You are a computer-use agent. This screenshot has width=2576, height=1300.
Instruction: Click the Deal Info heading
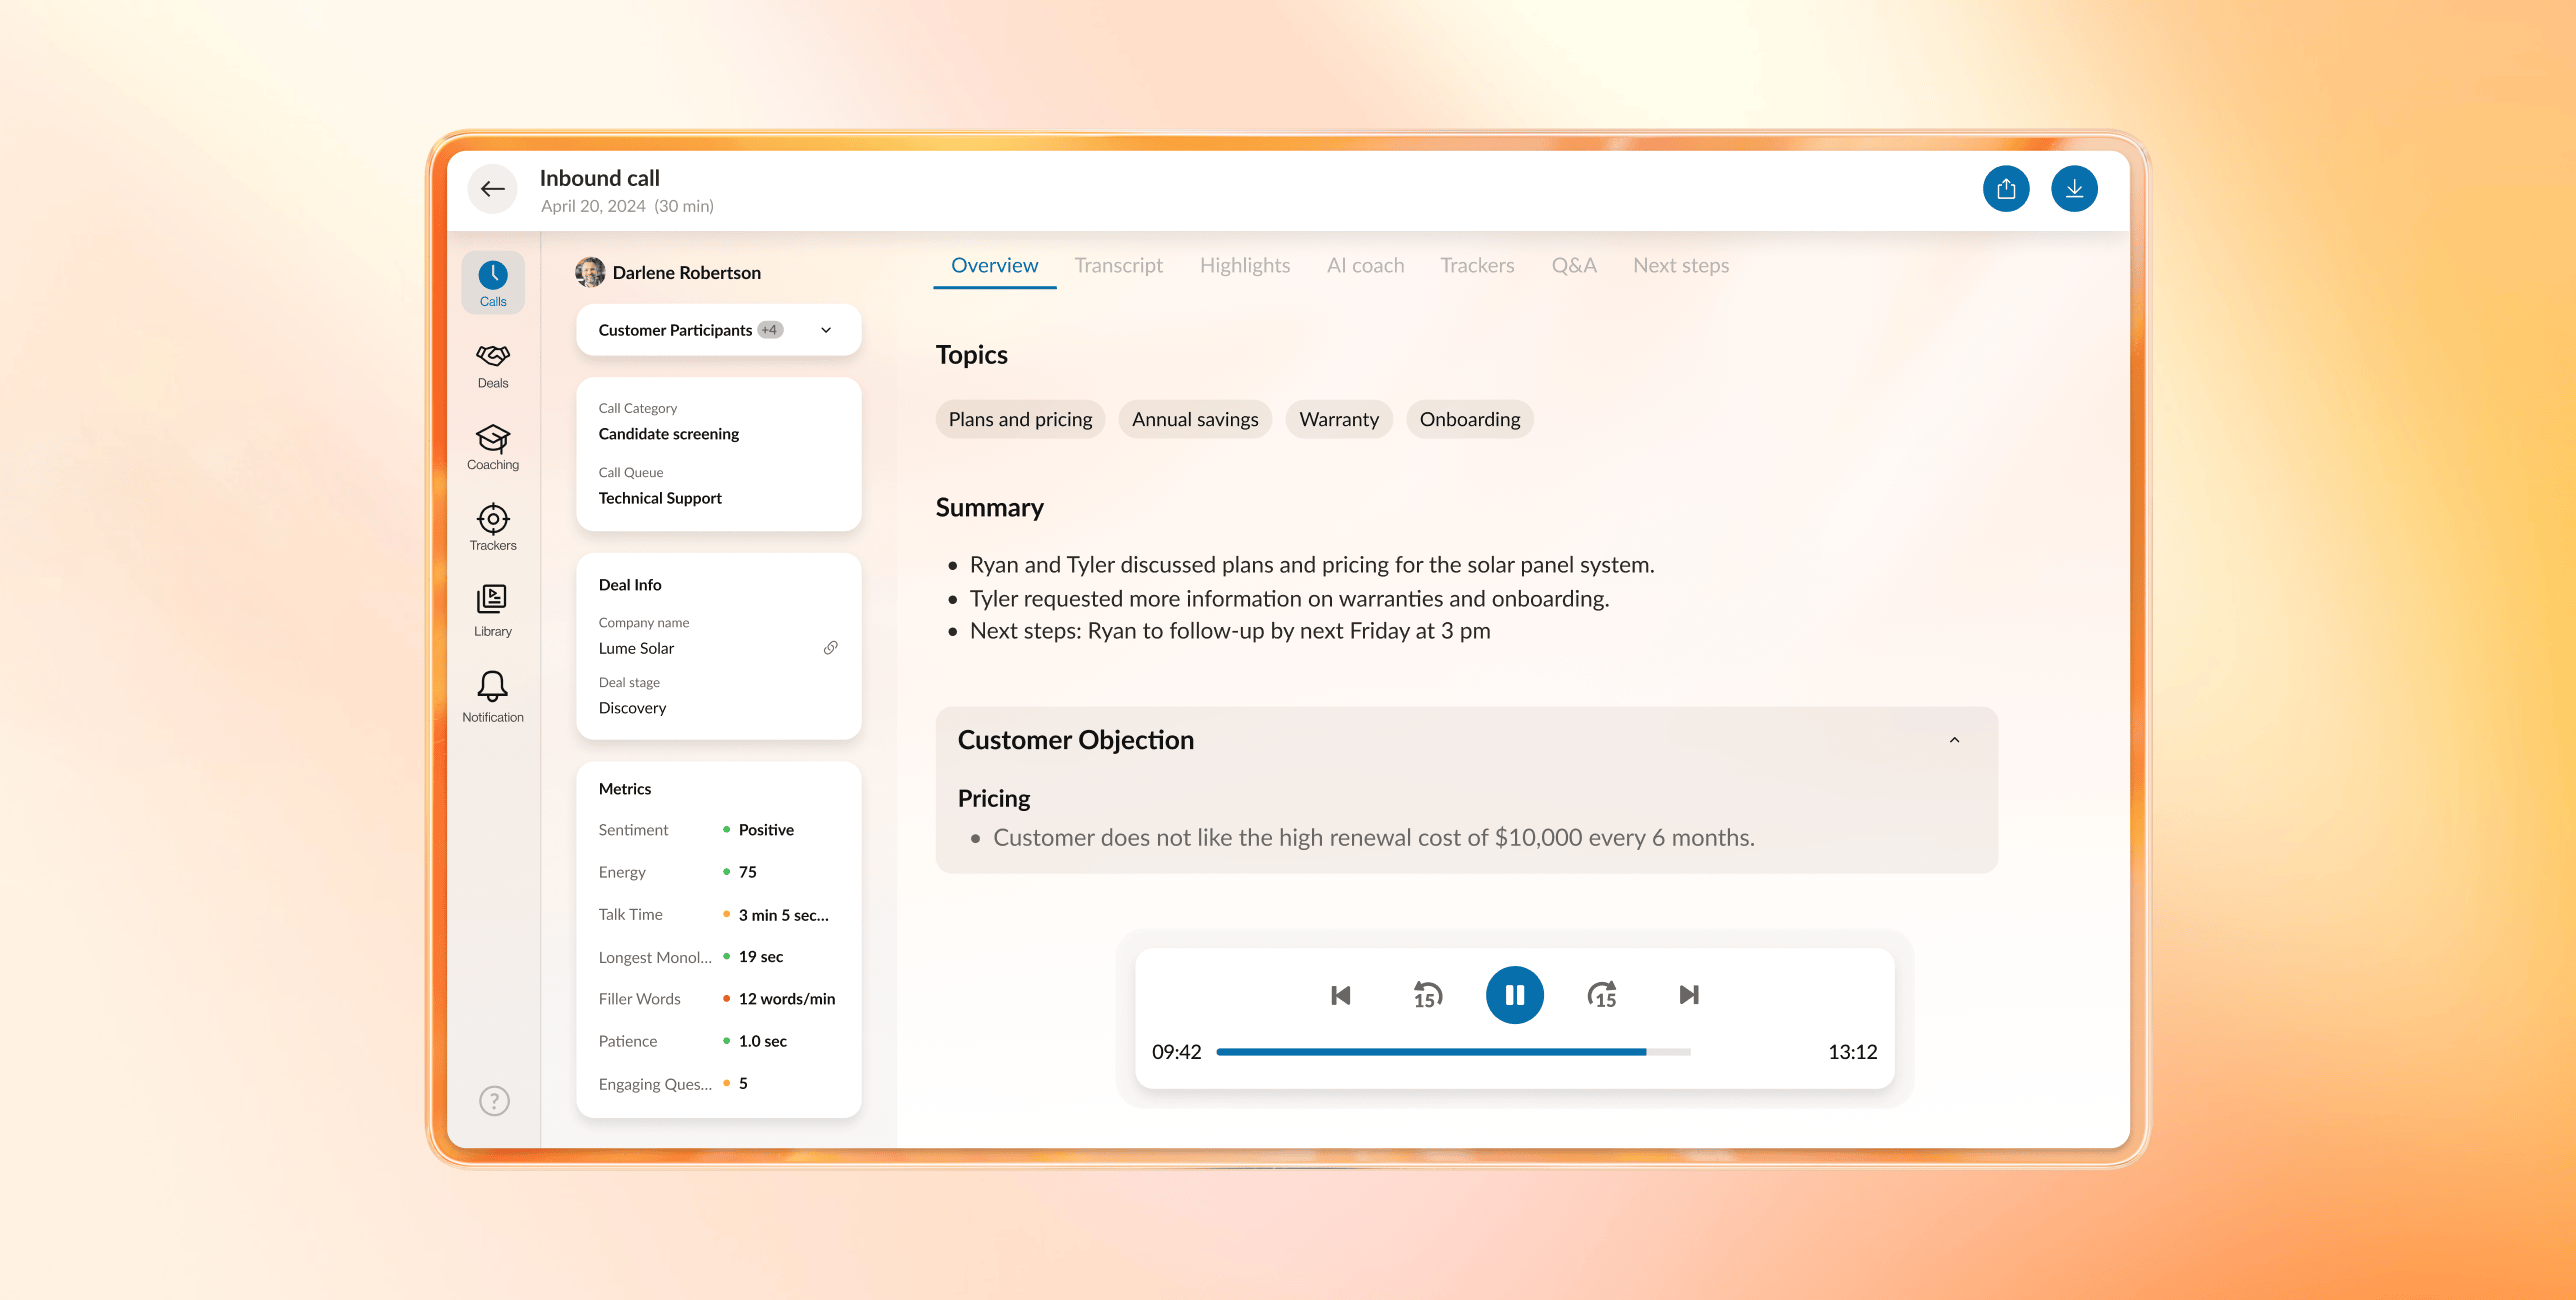click(x=630, y=585)
